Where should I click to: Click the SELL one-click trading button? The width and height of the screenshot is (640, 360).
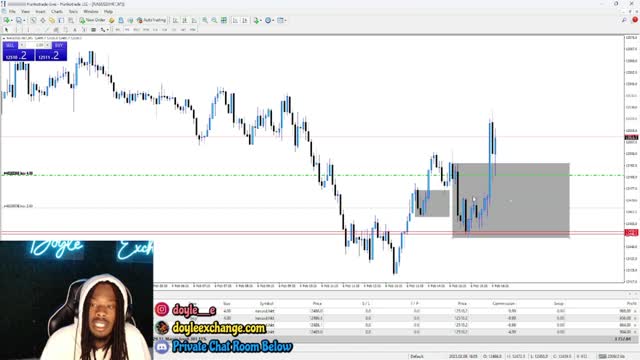(10, 45)
